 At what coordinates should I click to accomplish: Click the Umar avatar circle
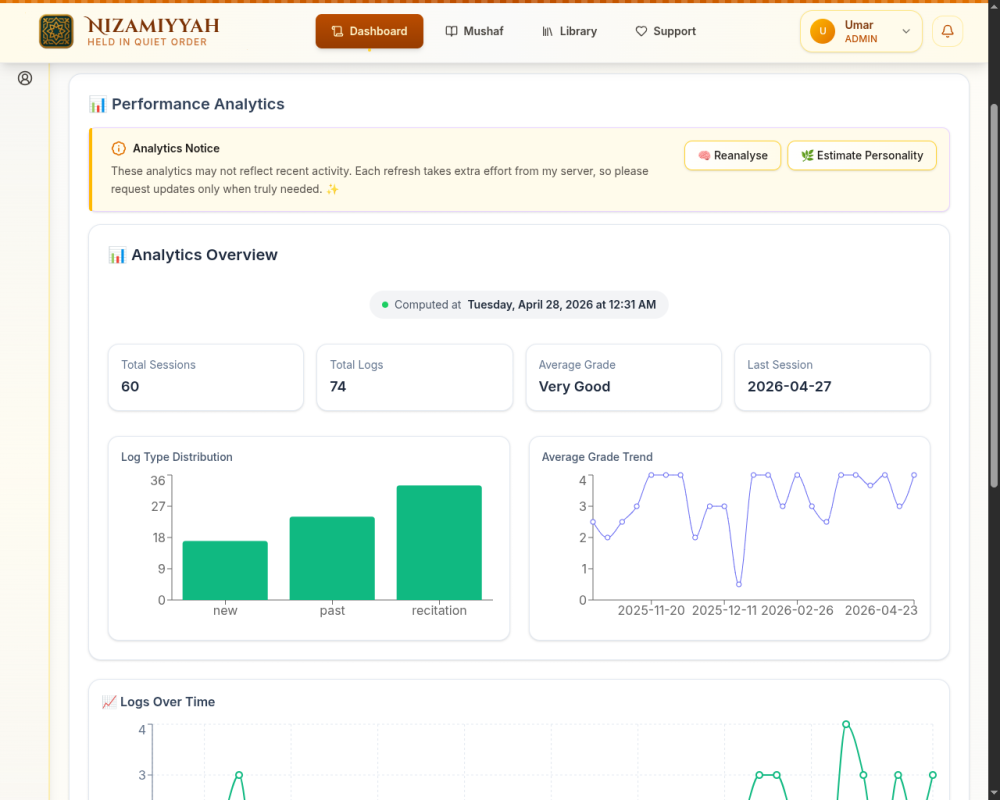click(822, 31)
